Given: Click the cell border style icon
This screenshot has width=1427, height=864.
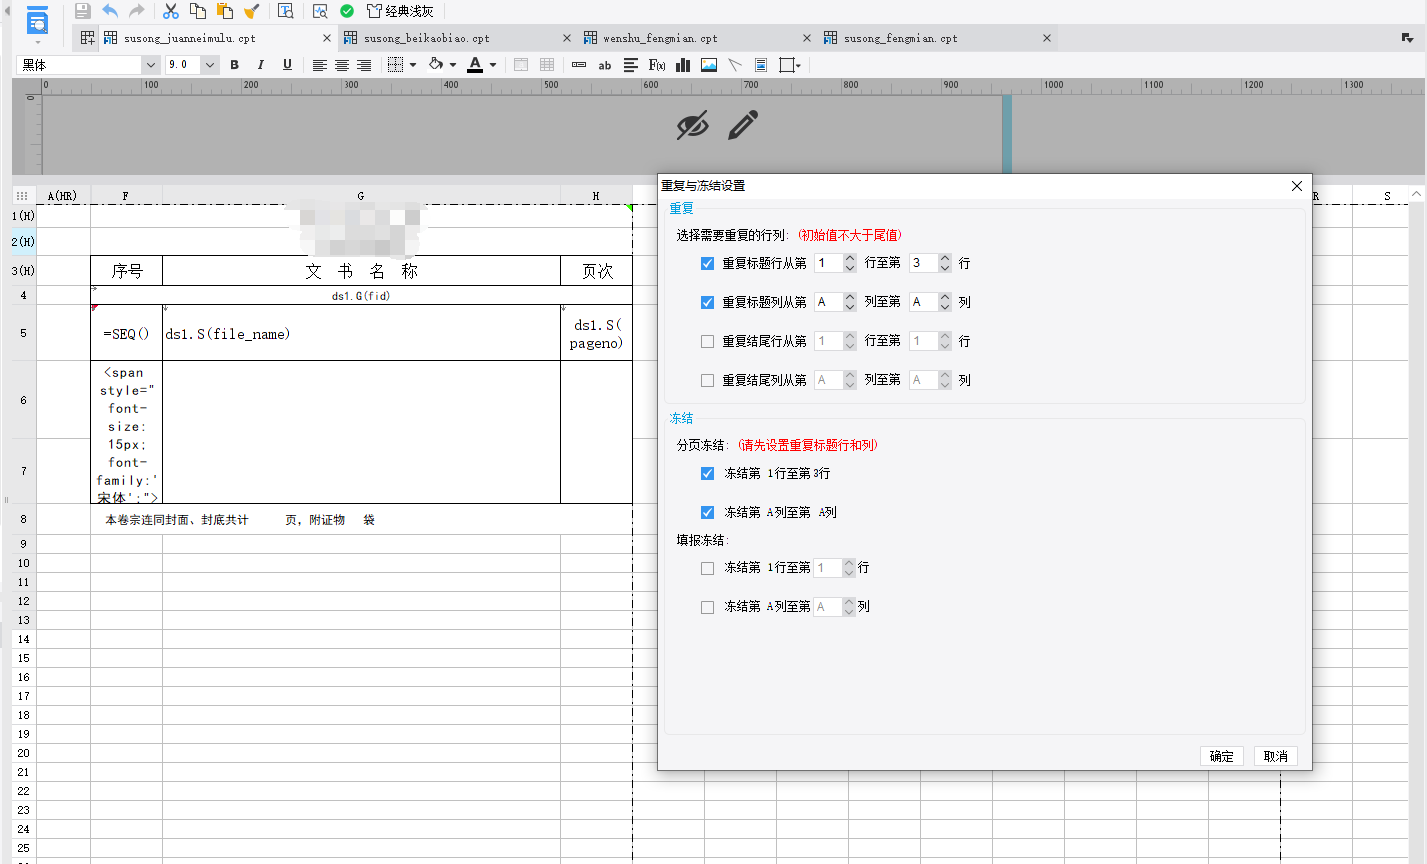Looking at the screenshot, I should [x=396, y=65].
